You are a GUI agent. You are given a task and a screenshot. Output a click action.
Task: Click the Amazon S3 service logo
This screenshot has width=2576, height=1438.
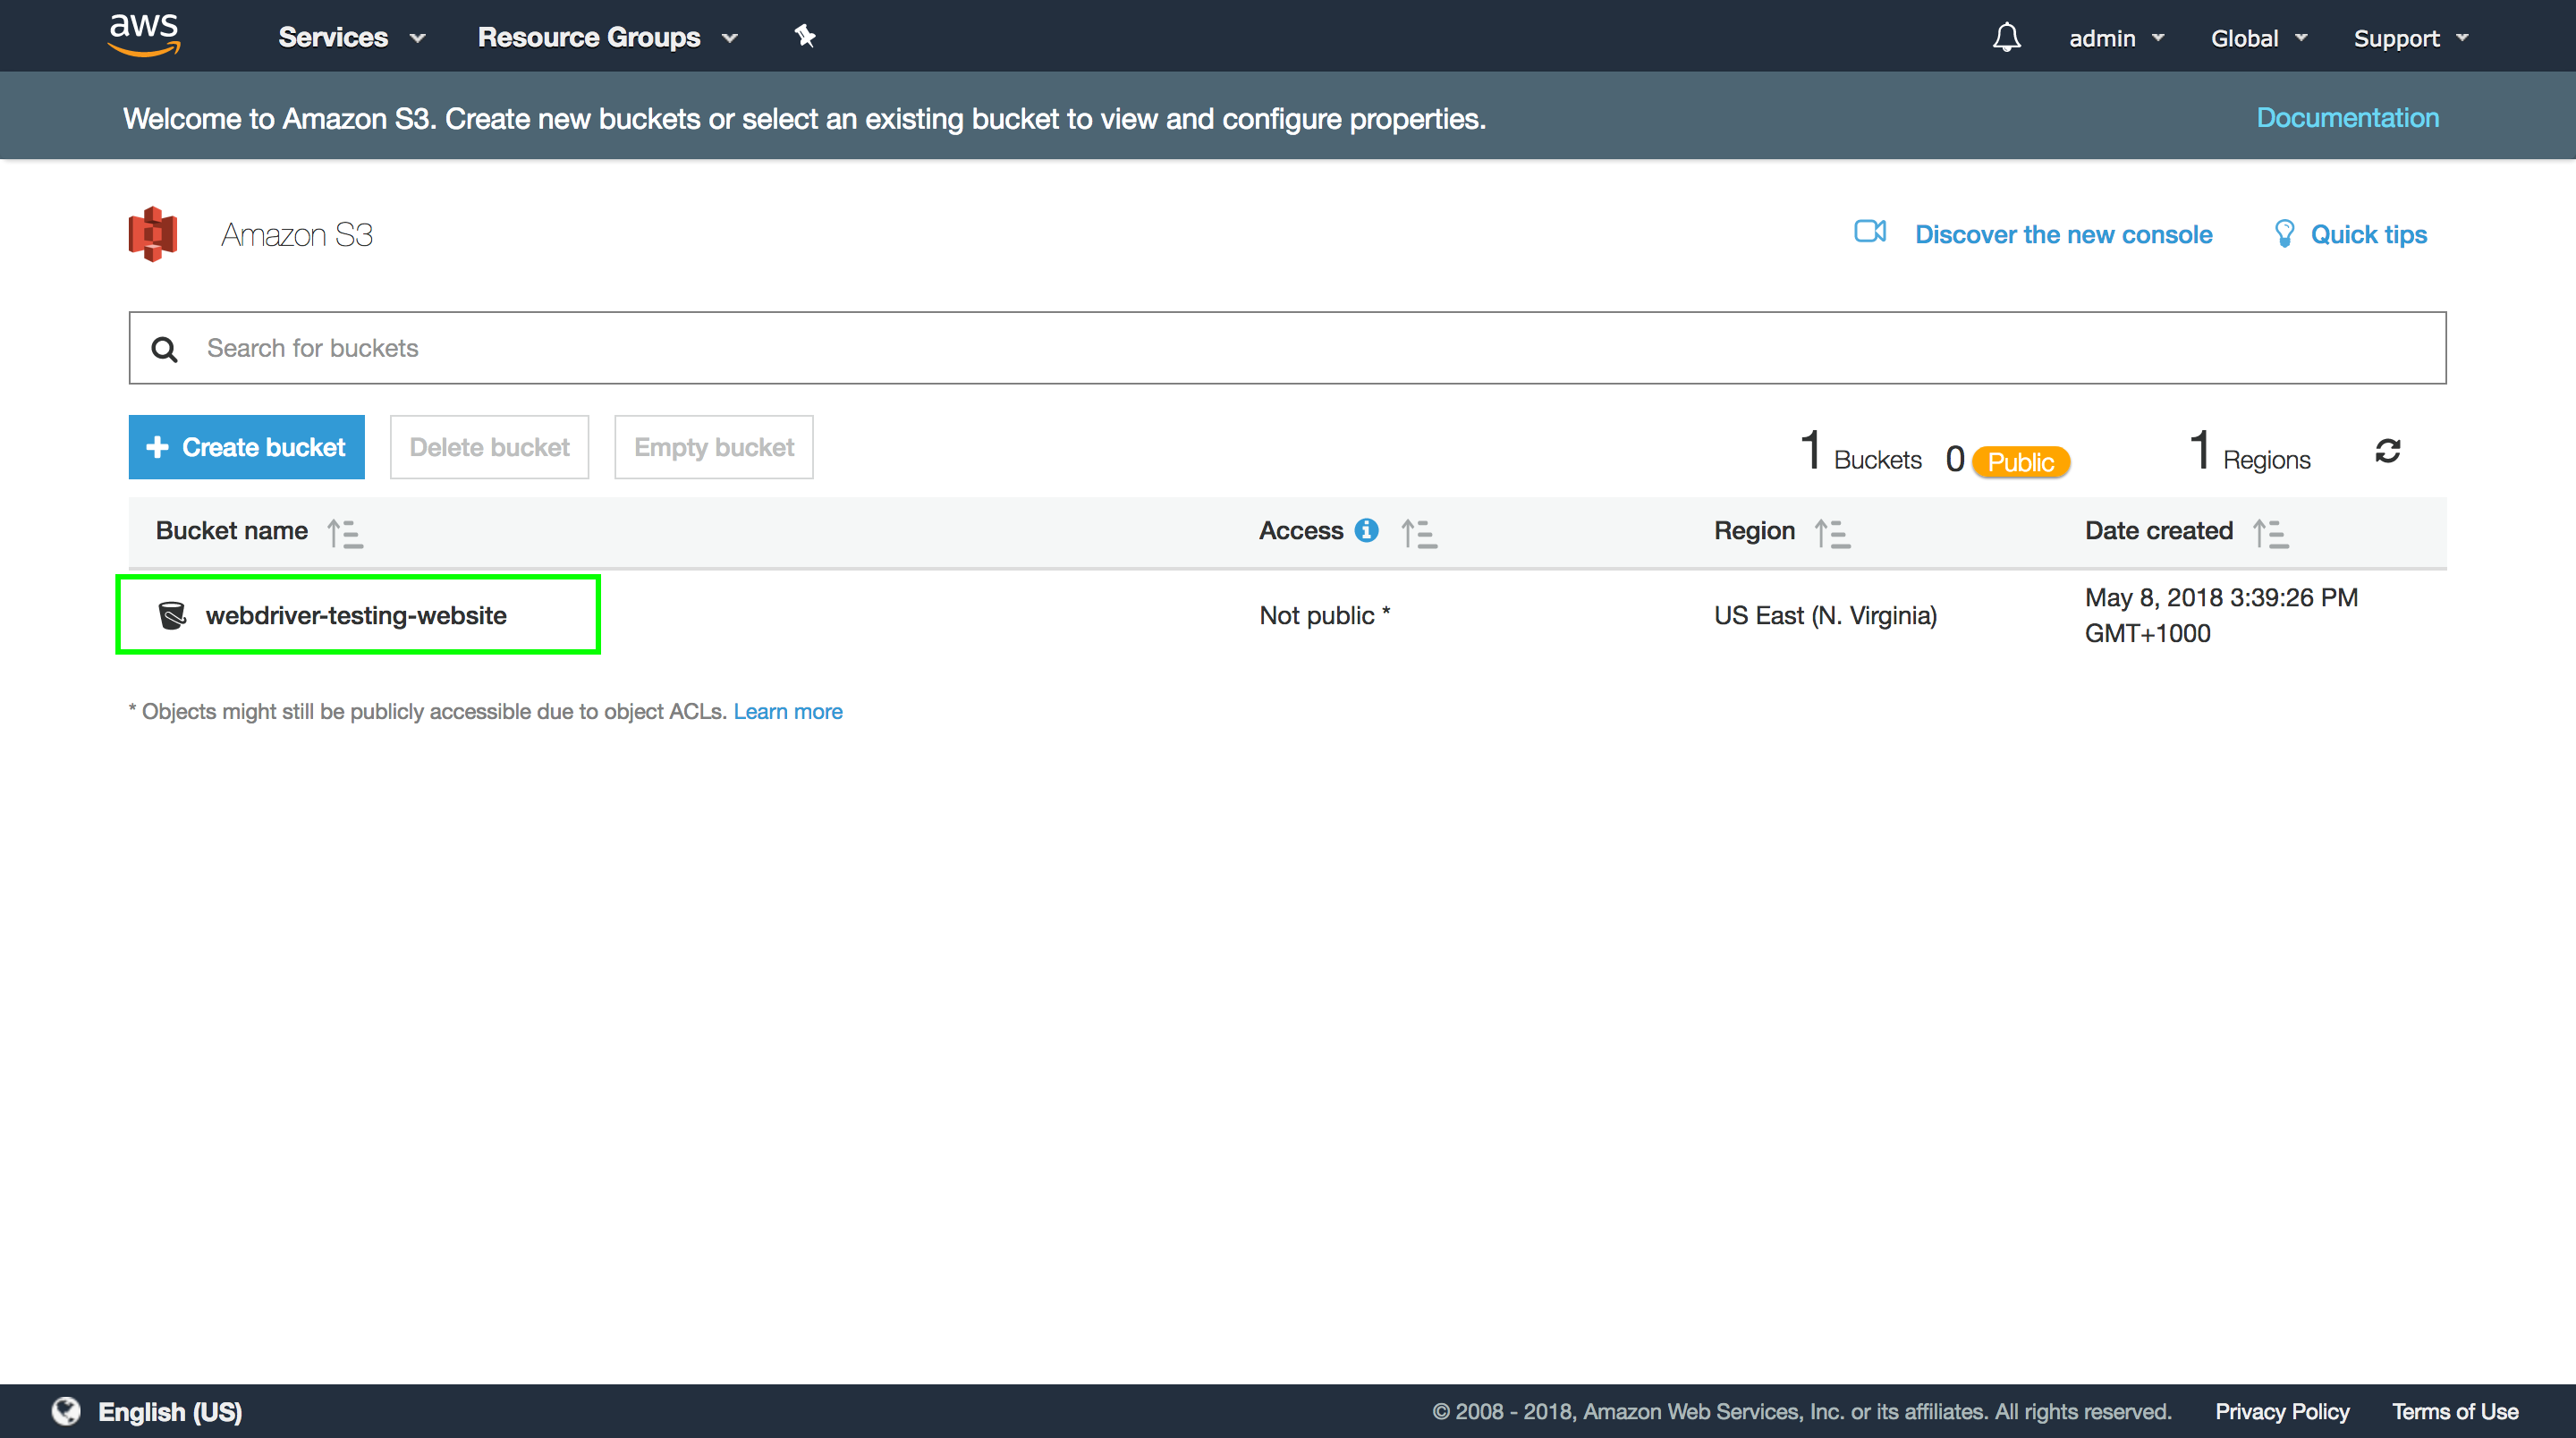point(153,234)
